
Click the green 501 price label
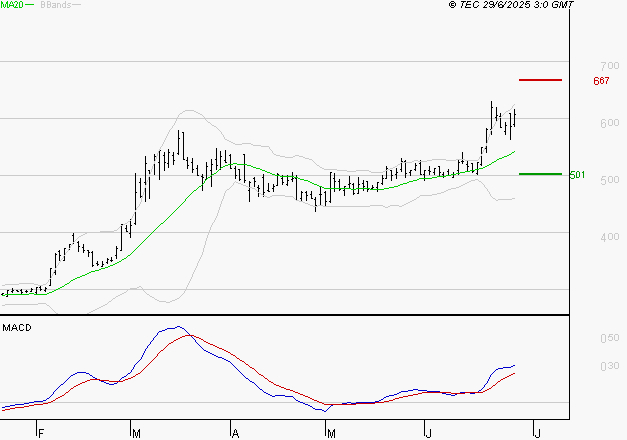coord(576,175)
